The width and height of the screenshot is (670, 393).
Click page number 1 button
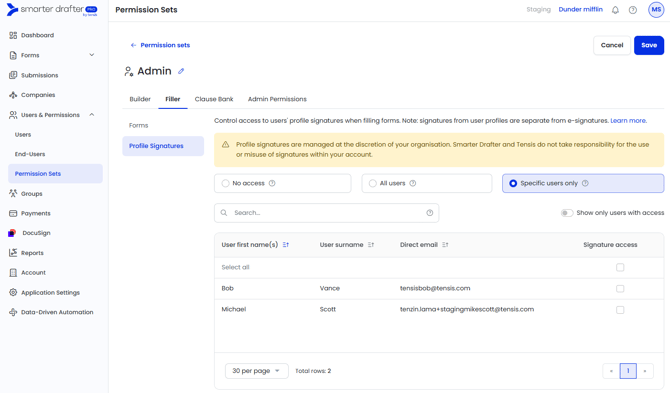(x=628, y=371)
